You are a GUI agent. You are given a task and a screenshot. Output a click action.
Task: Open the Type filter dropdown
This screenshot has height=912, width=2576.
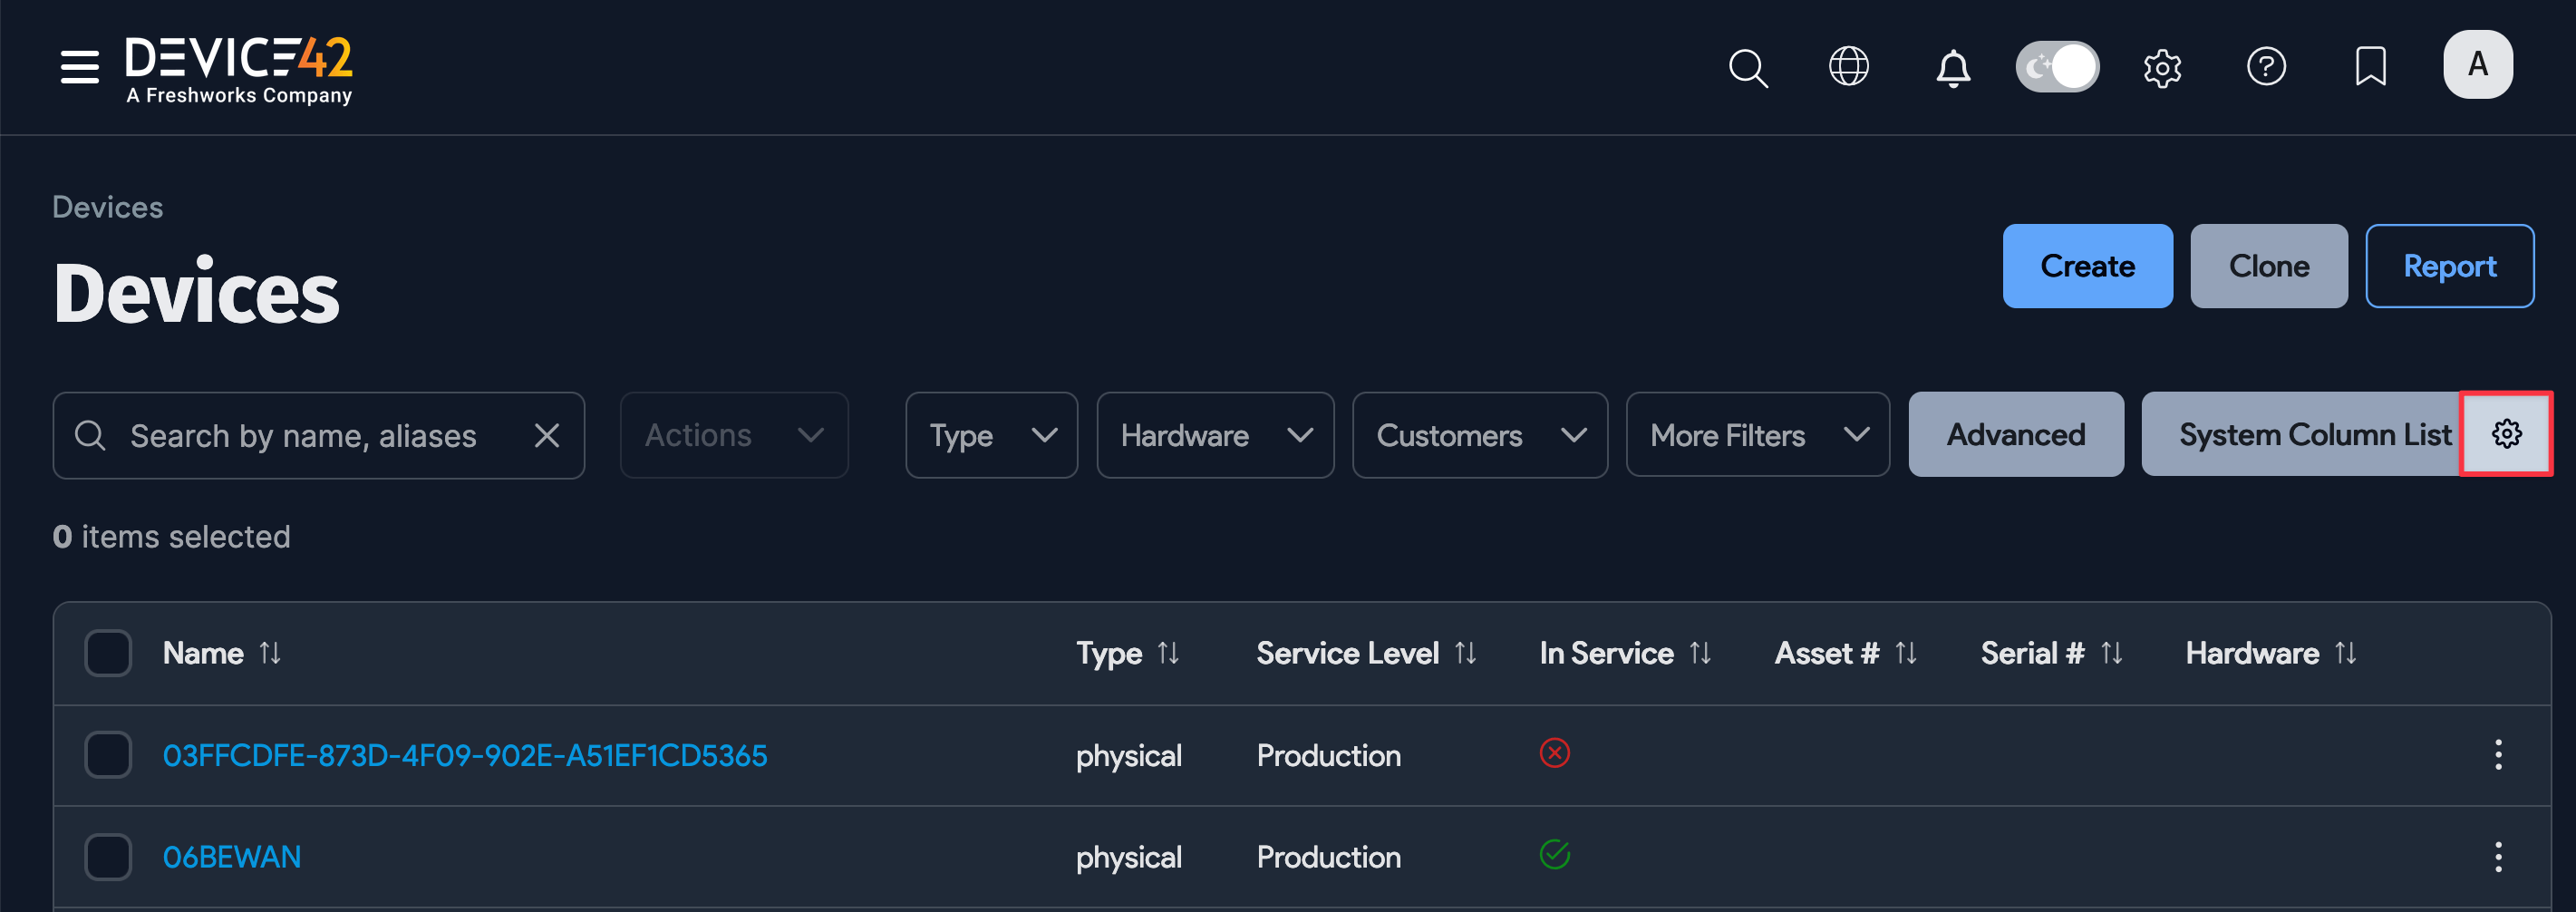pos(991,435)
